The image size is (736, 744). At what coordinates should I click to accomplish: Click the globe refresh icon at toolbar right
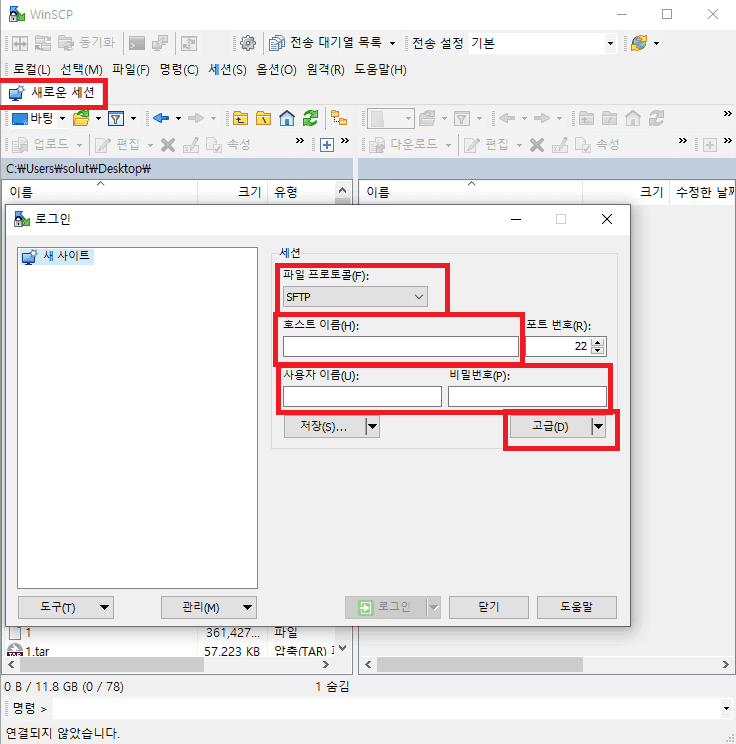coord(639,43)
